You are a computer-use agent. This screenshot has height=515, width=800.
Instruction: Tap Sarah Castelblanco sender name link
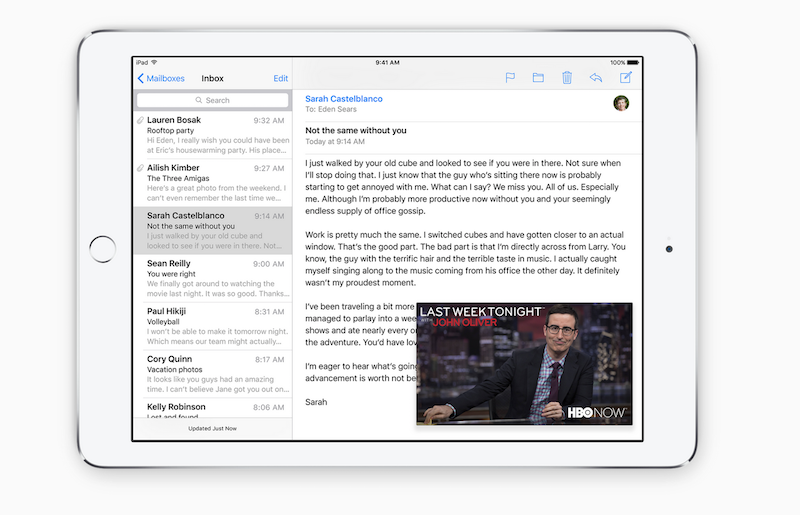(x=344, y=99)
